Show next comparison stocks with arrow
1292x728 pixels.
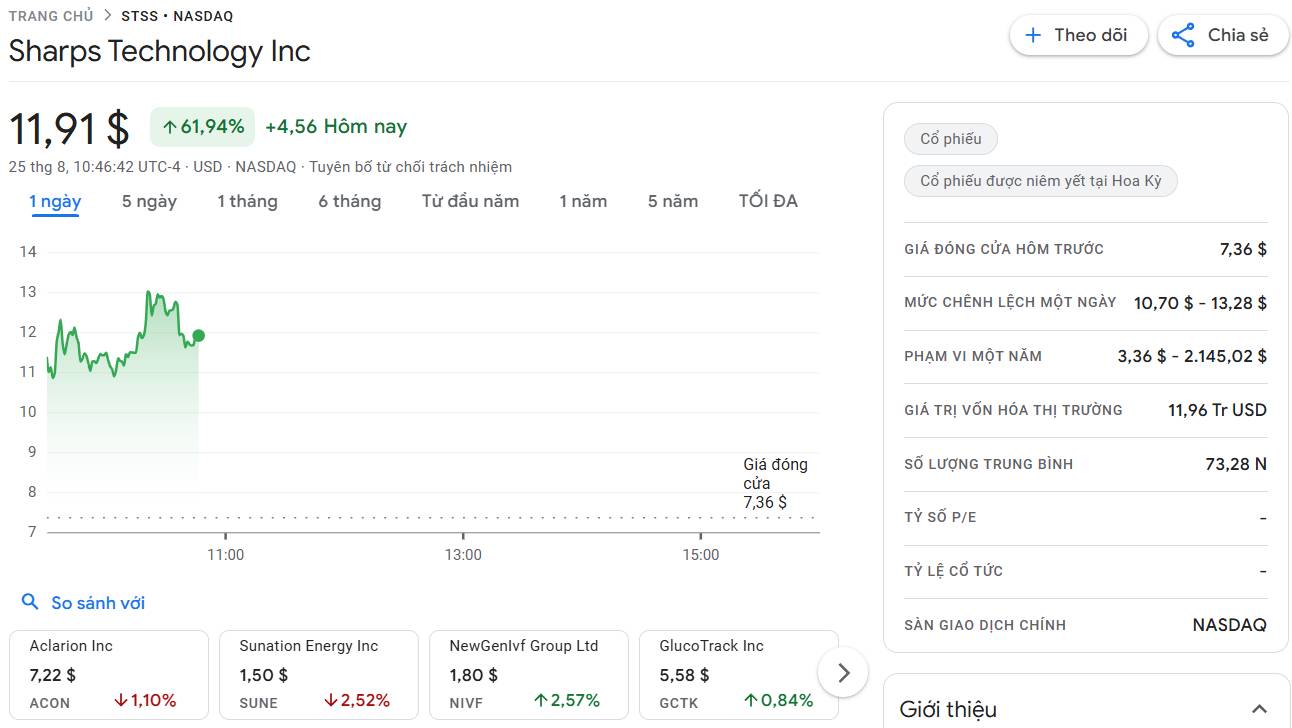(843, 673)
